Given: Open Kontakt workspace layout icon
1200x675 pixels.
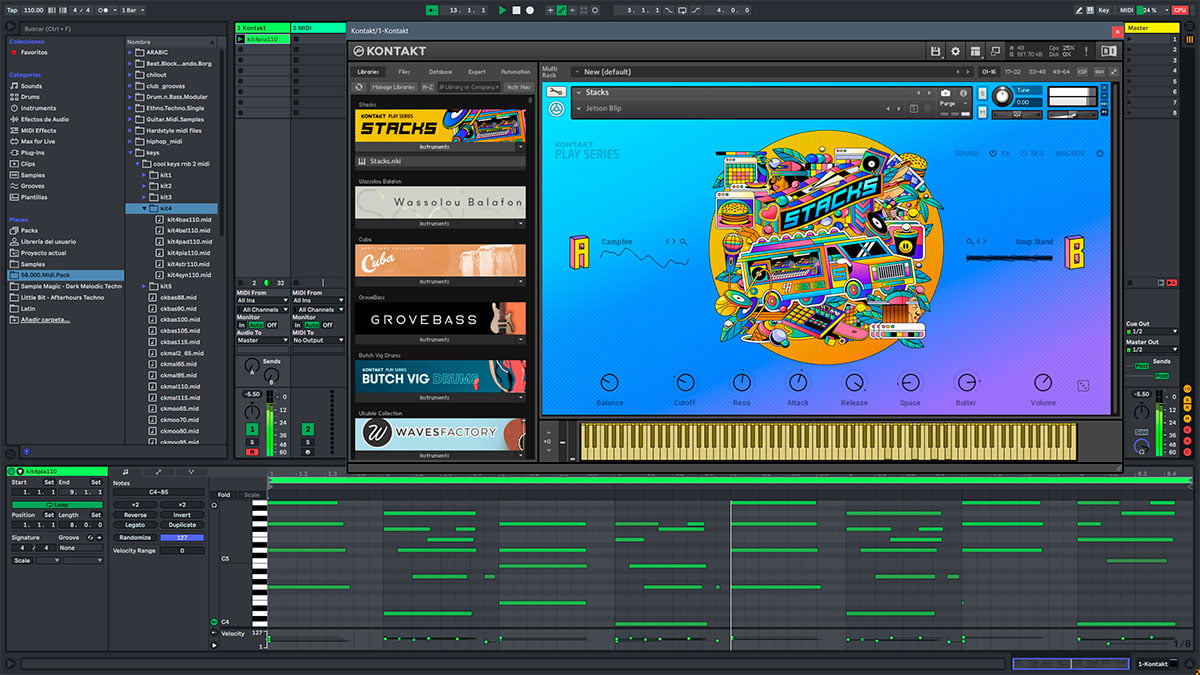Looking at the screenshot, I should pyautogui.click(x=975, y=51).
